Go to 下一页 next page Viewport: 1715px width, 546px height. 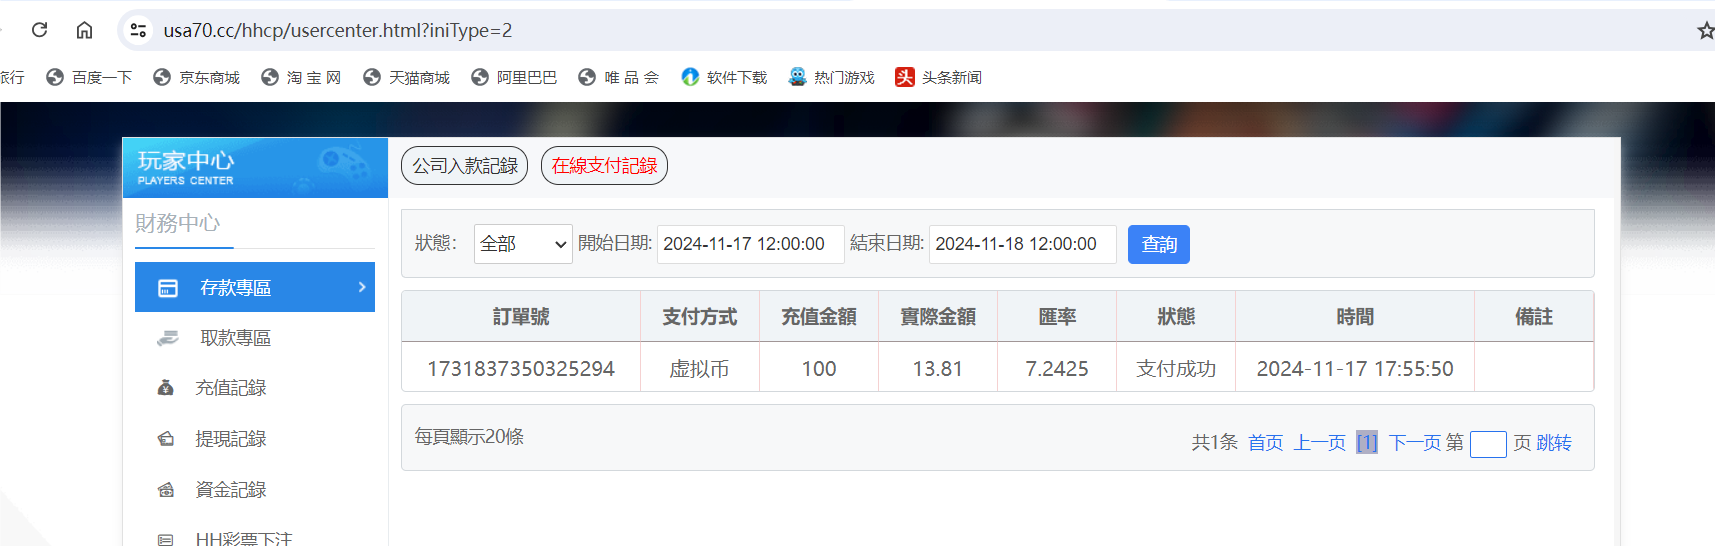pos(1415,443)
